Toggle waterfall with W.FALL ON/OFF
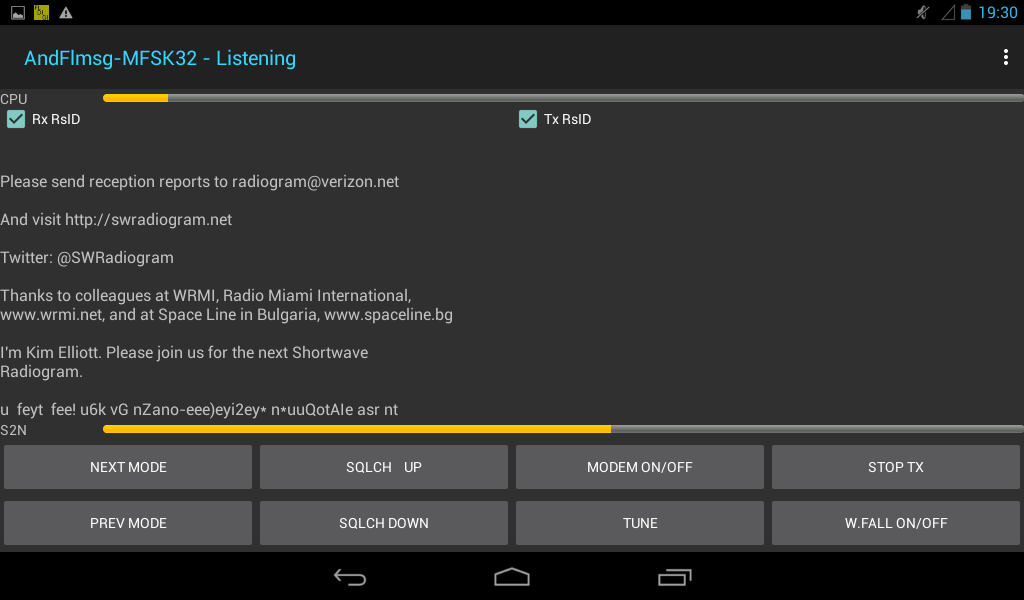Image resolution: width=1024 pixels, height=600 pixels. [x=896, y=523]
